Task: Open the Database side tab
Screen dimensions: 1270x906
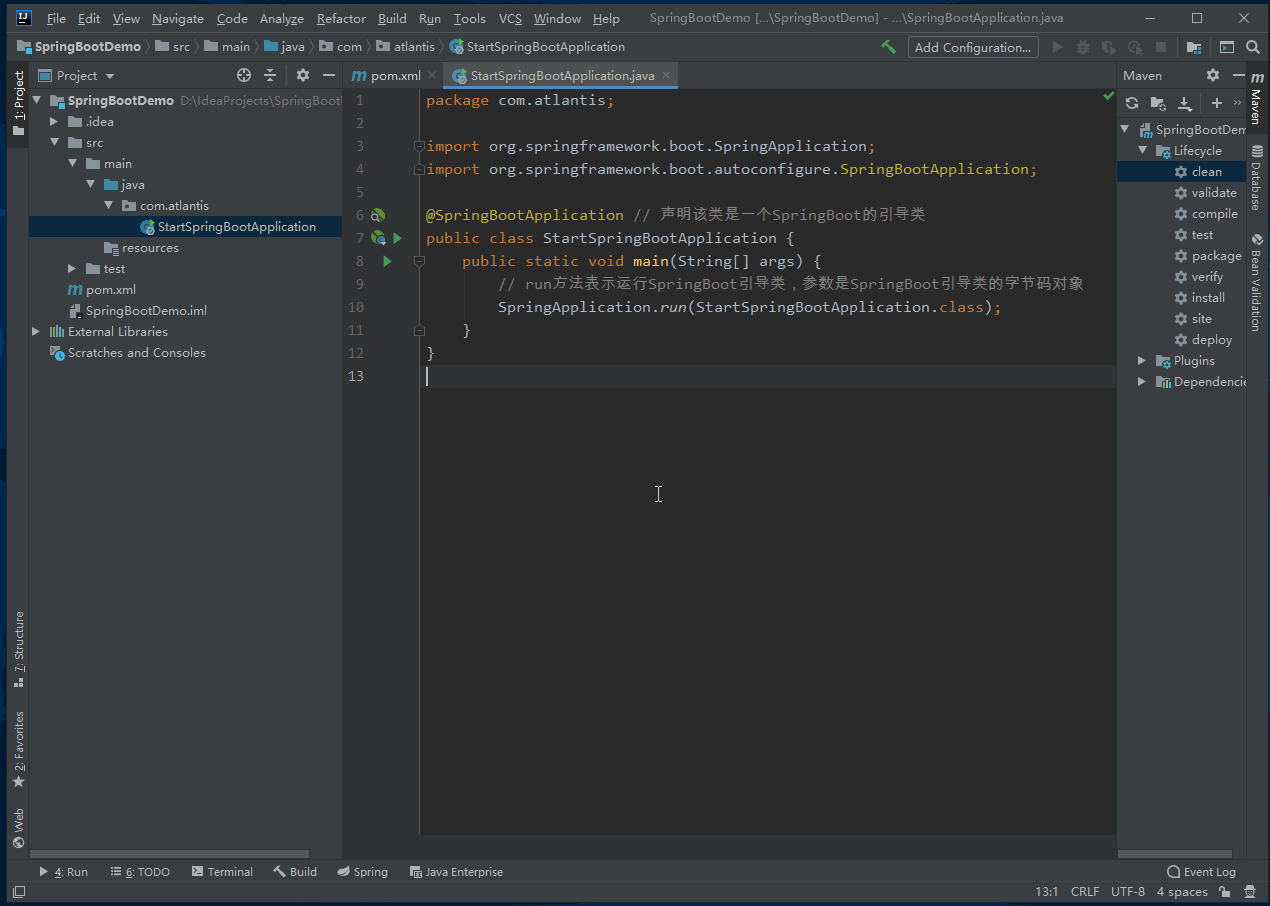Action: (x=1257, y=178)
